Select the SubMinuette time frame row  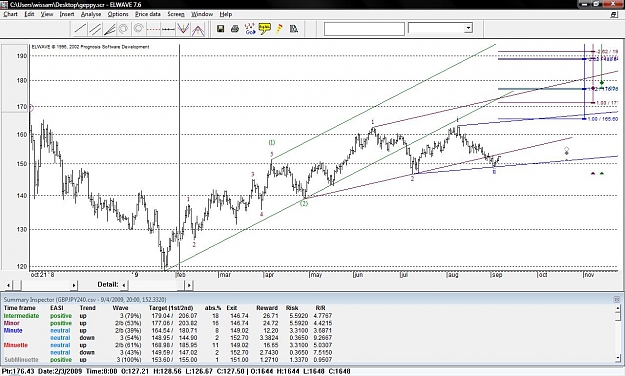click(168, 360)
